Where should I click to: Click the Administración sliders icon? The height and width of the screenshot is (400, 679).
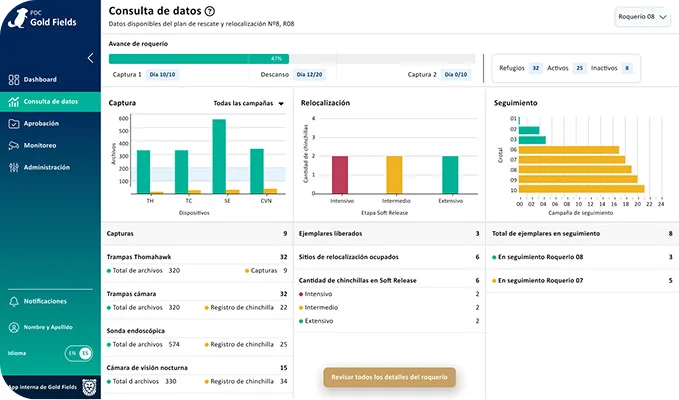coord(14,168)
